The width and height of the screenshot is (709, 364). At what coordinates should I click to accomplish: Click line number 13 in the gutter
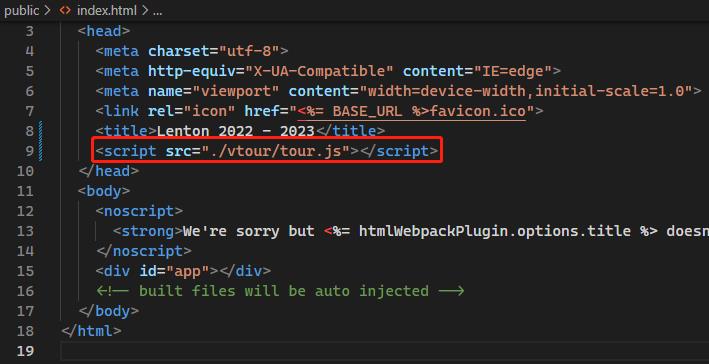pyautogui.click(x=25, y=231)
